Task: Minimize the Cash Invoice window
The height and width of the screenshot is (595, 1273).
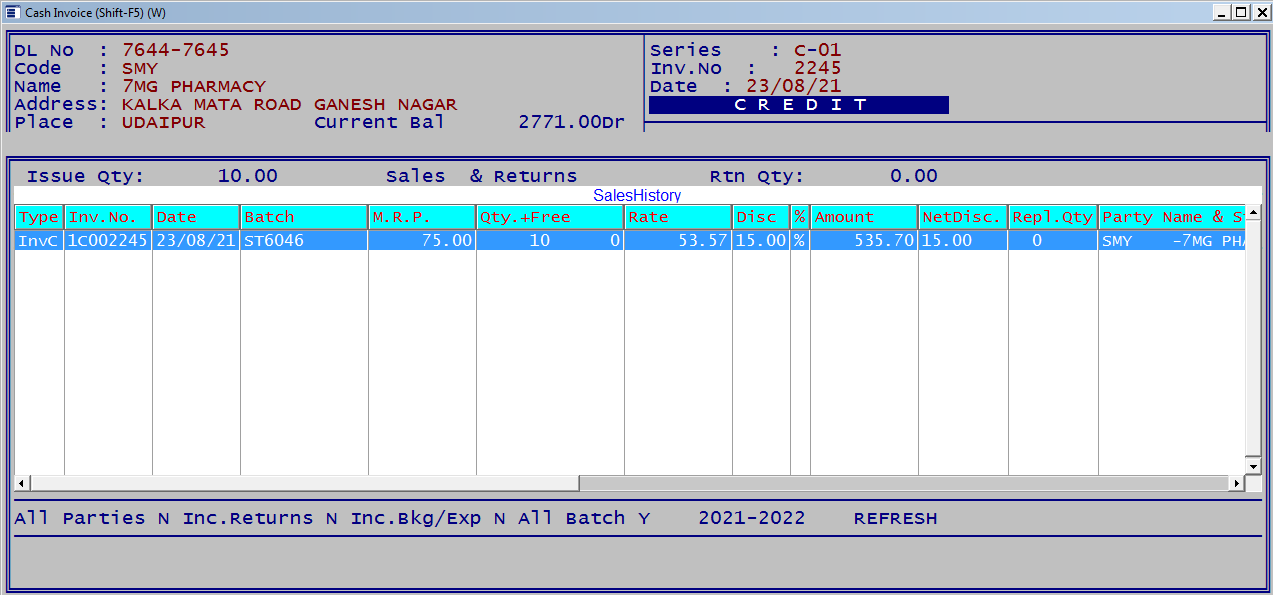Action: 1222,12
